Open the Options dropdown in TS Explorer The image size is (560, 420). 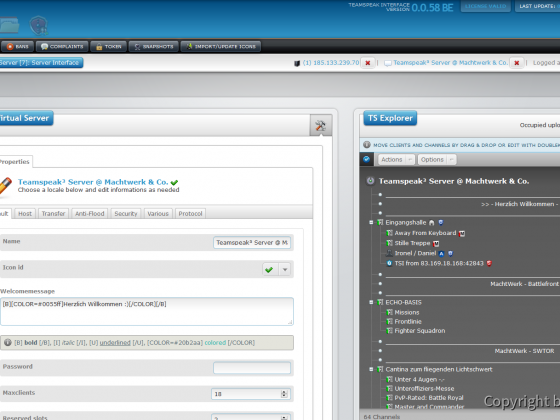click(437, 160)
